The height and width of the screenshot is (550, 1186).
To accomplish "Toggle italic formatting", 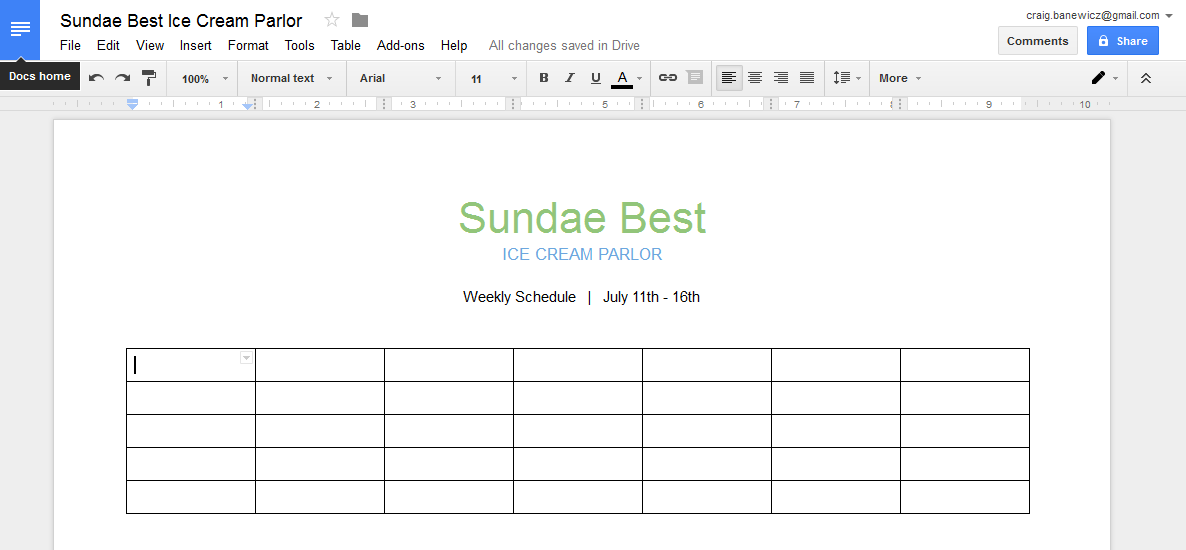I will click(570, 78).
